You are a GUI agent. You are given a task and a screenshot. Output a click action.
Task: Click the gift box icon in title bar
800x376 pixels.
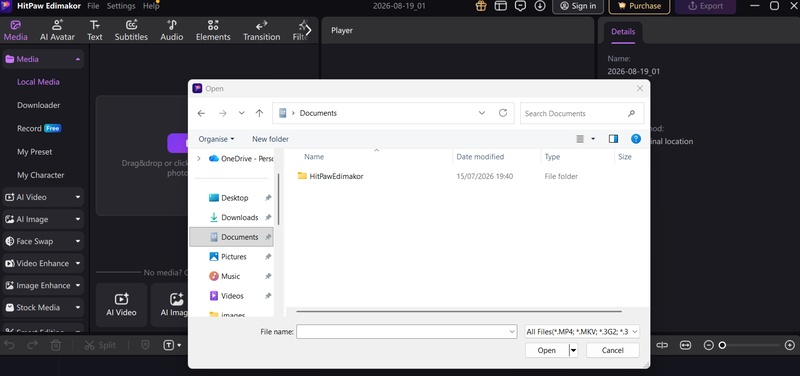(x=481, y=6)
